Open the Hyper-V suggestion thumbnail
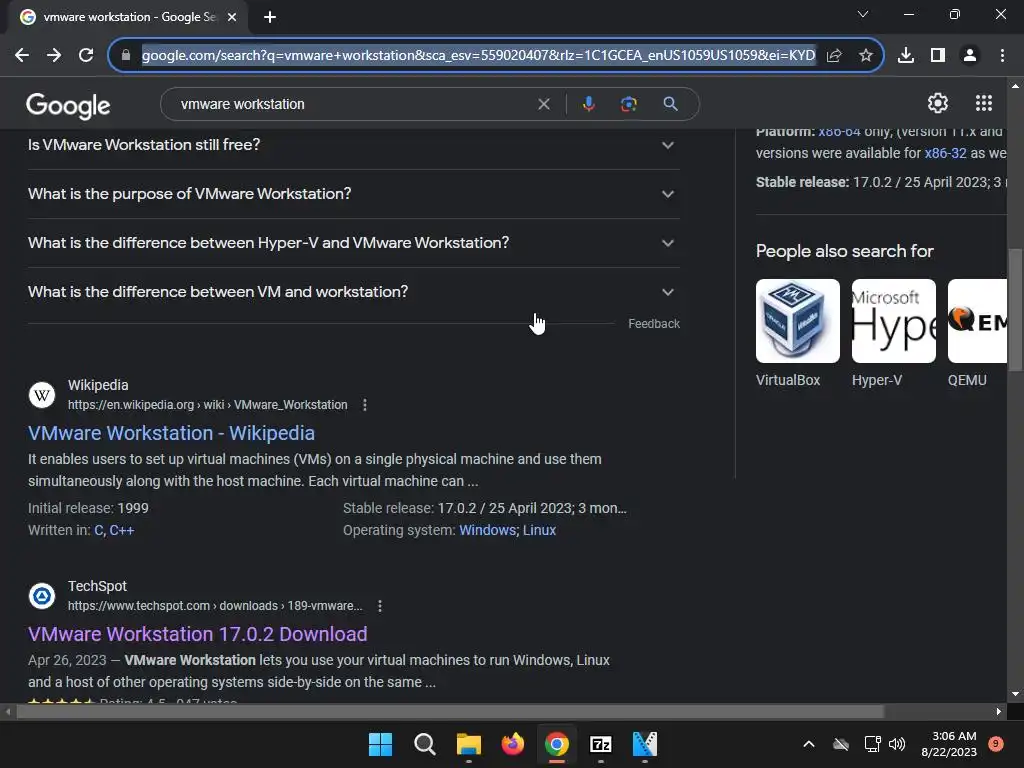This screenshot has width=1024, height=768. 893,321
